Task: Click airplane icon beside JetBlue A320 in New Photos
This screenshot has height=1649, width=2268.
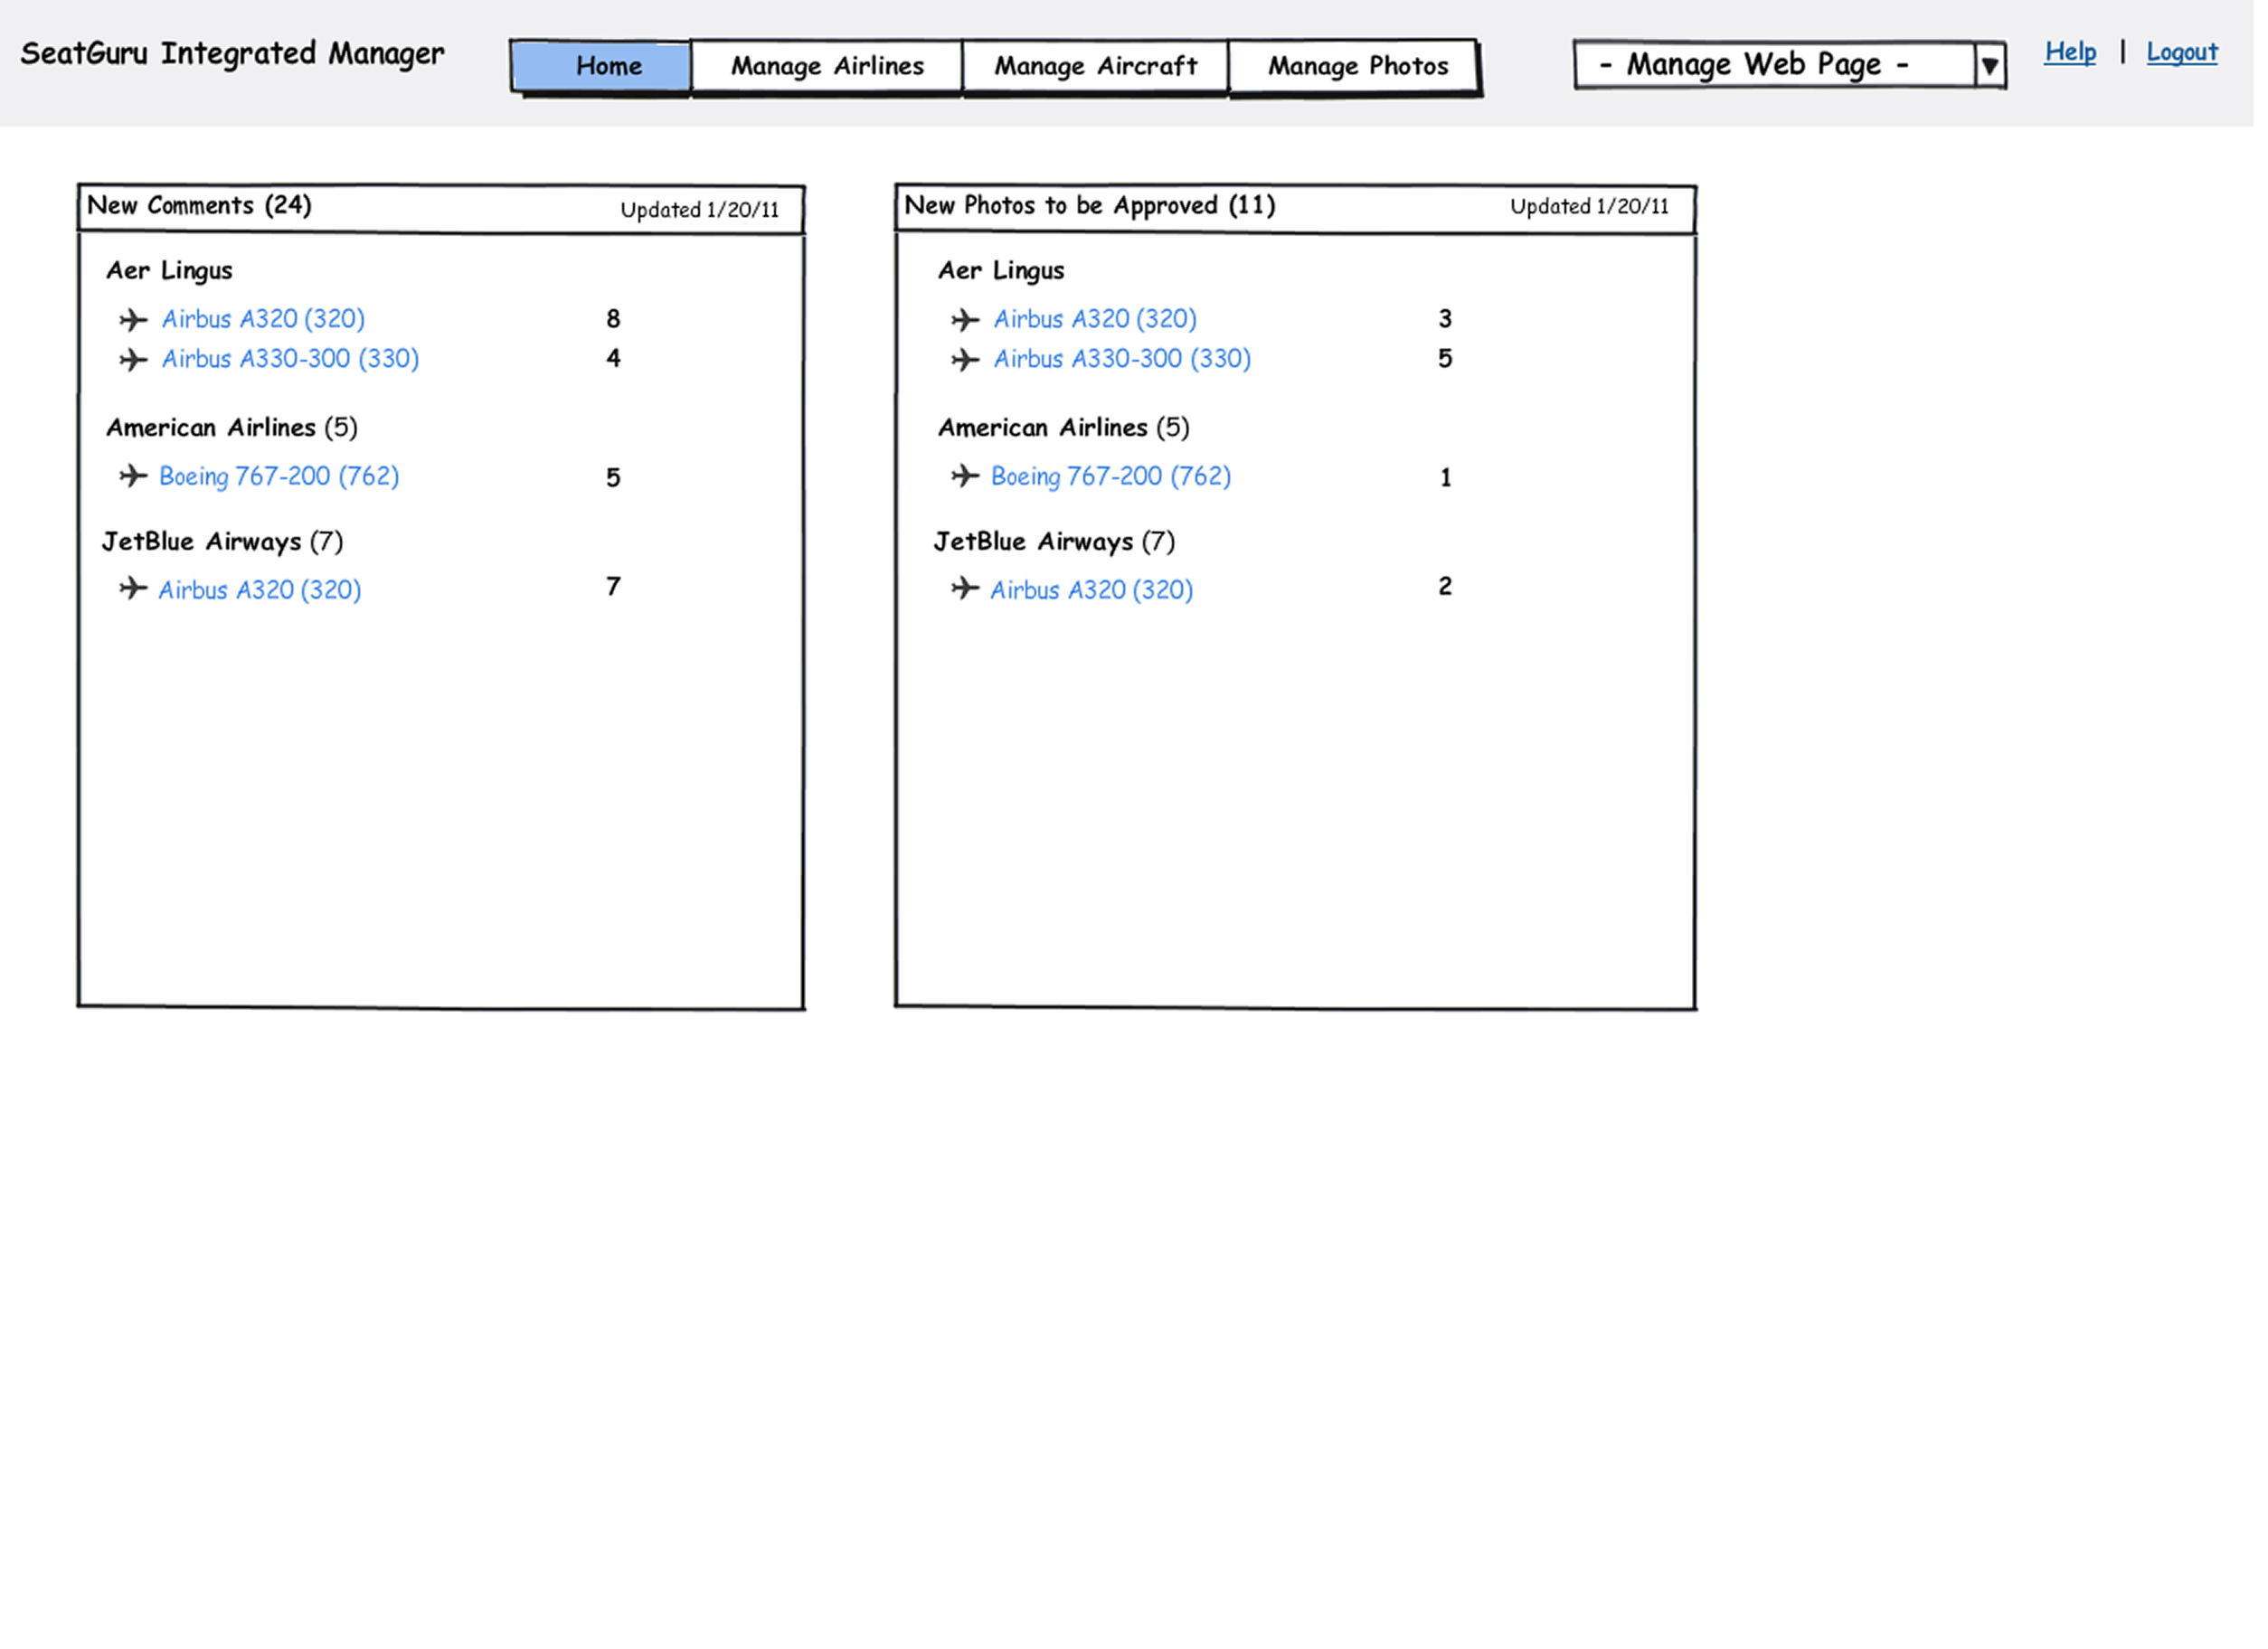Action: (x=968, y=591)
